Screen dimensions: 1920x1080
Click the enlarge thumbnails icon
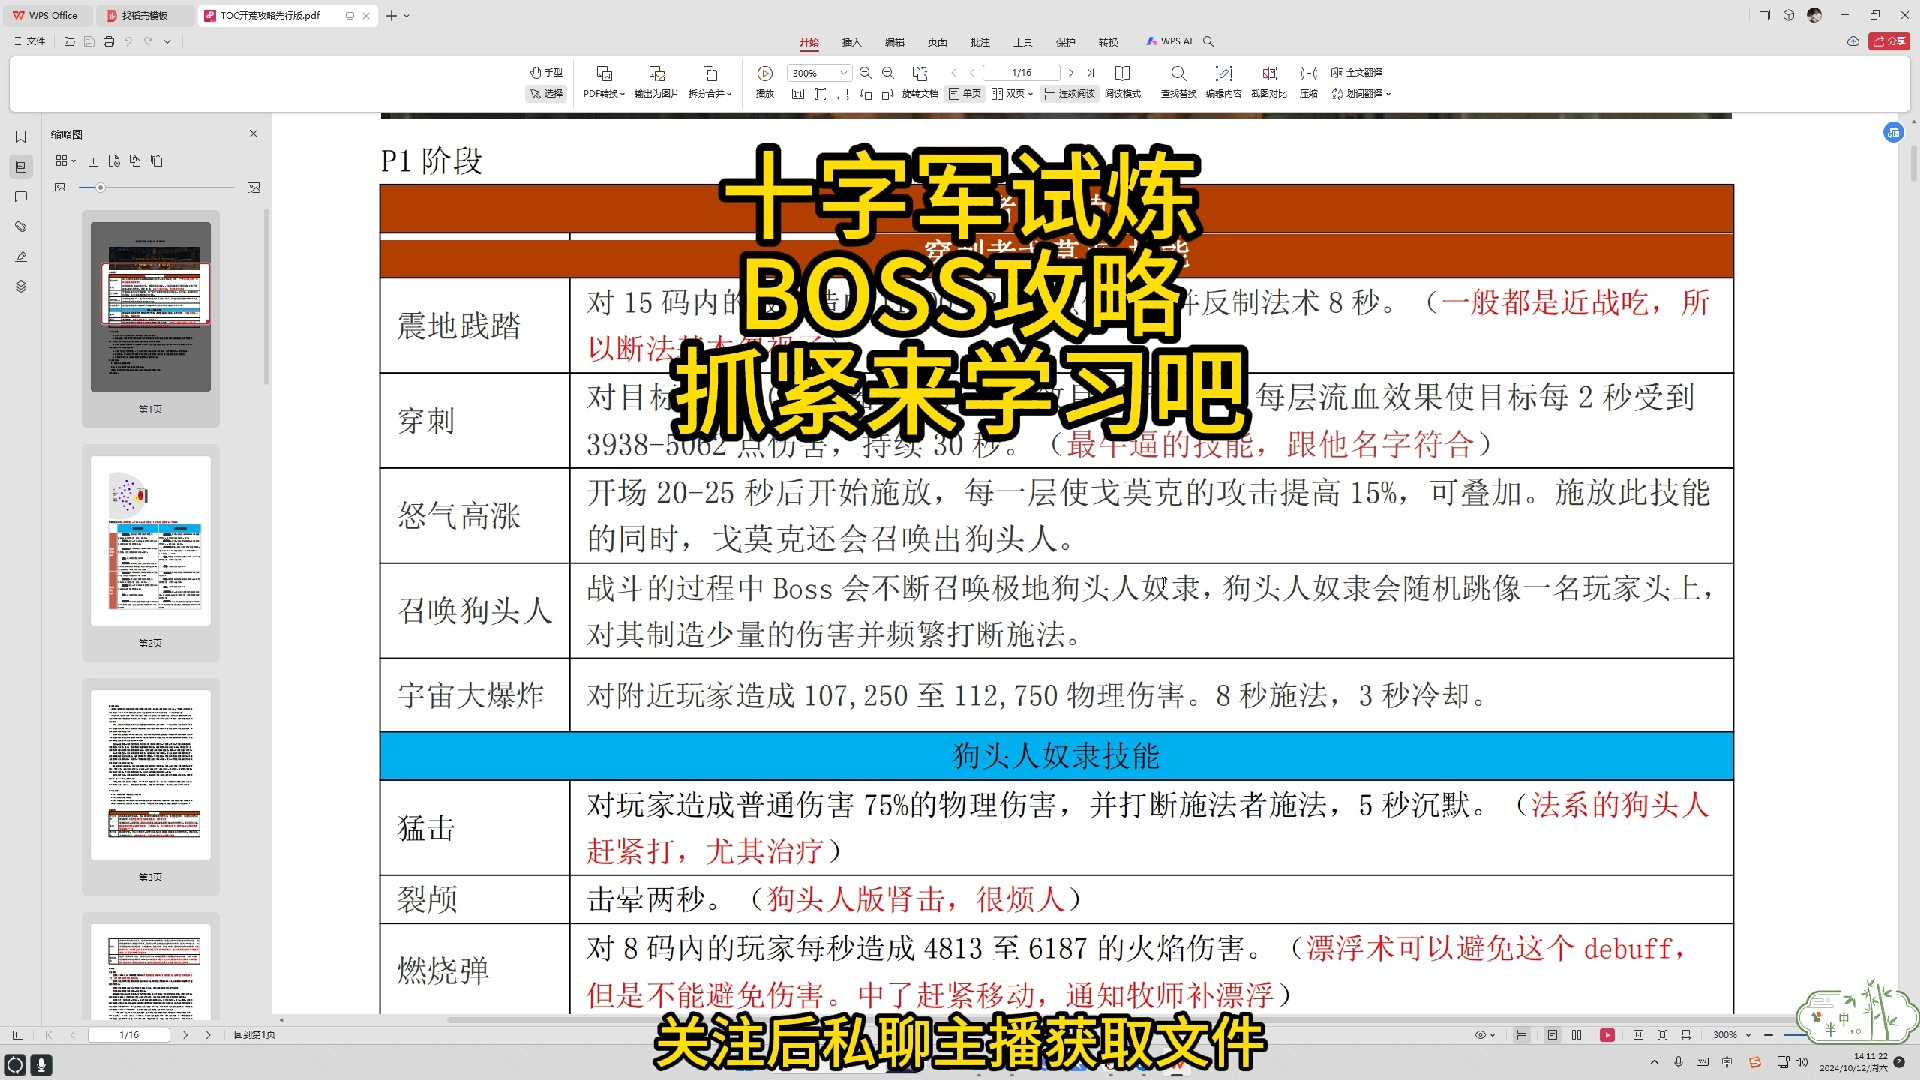click(254, 187)
